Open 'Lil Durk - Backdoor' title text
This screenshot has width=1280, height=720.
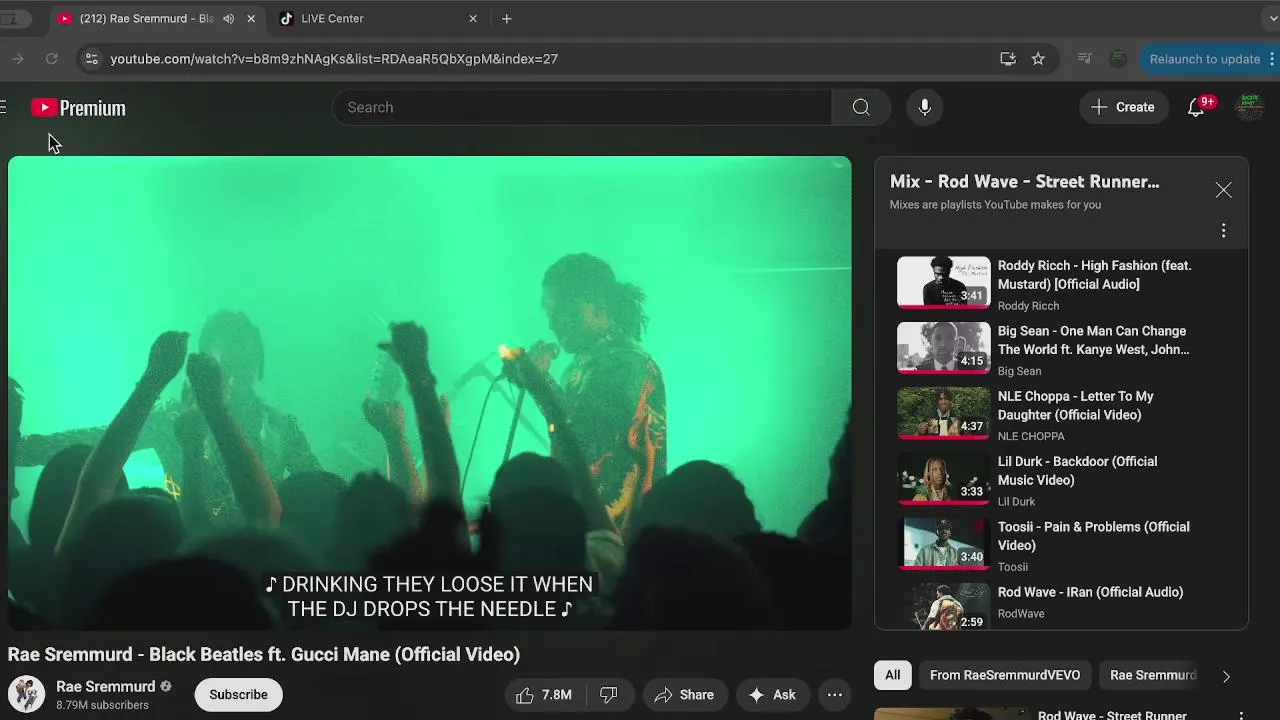coord(1078,470)
